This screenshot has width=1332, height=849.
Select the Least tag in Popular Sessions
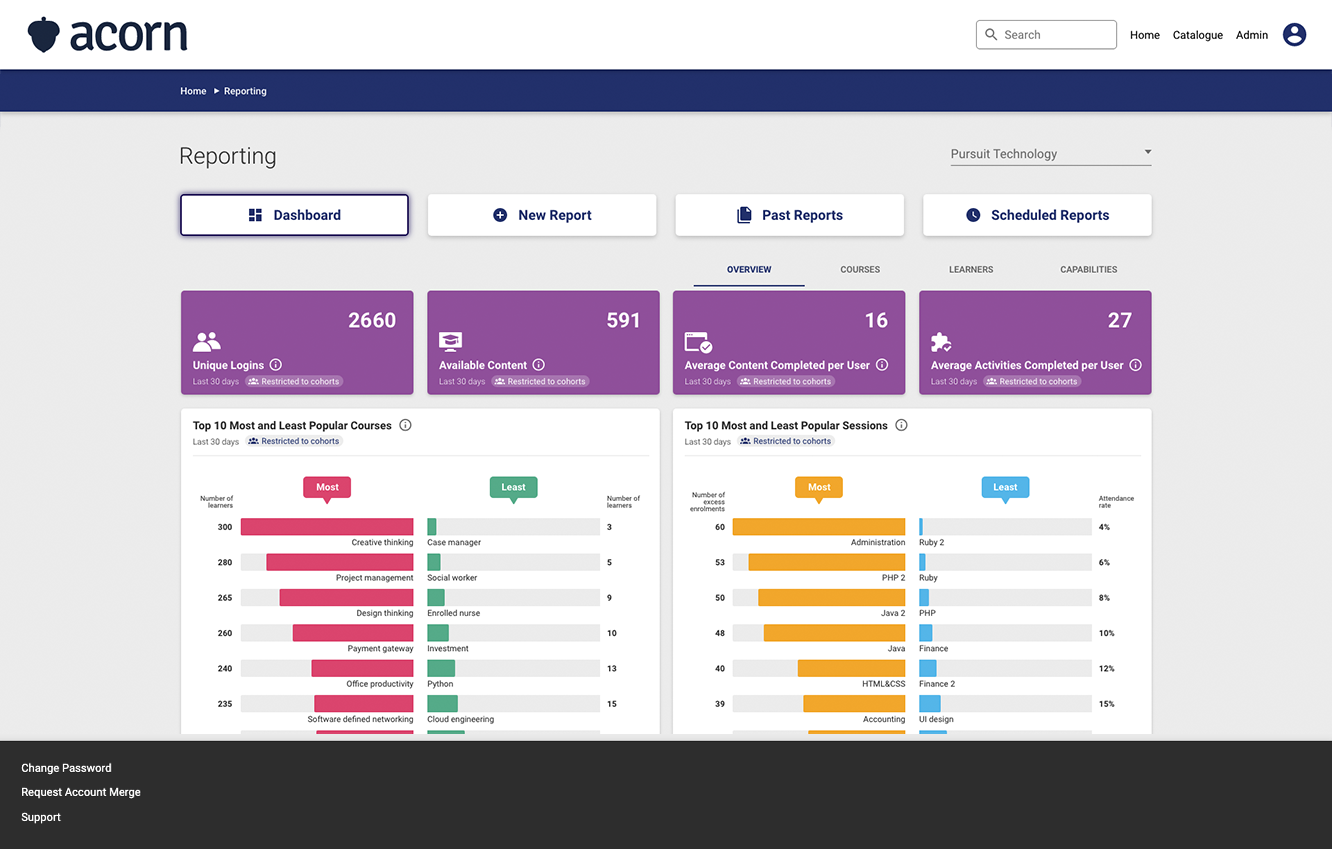(x=1005, y=487)
